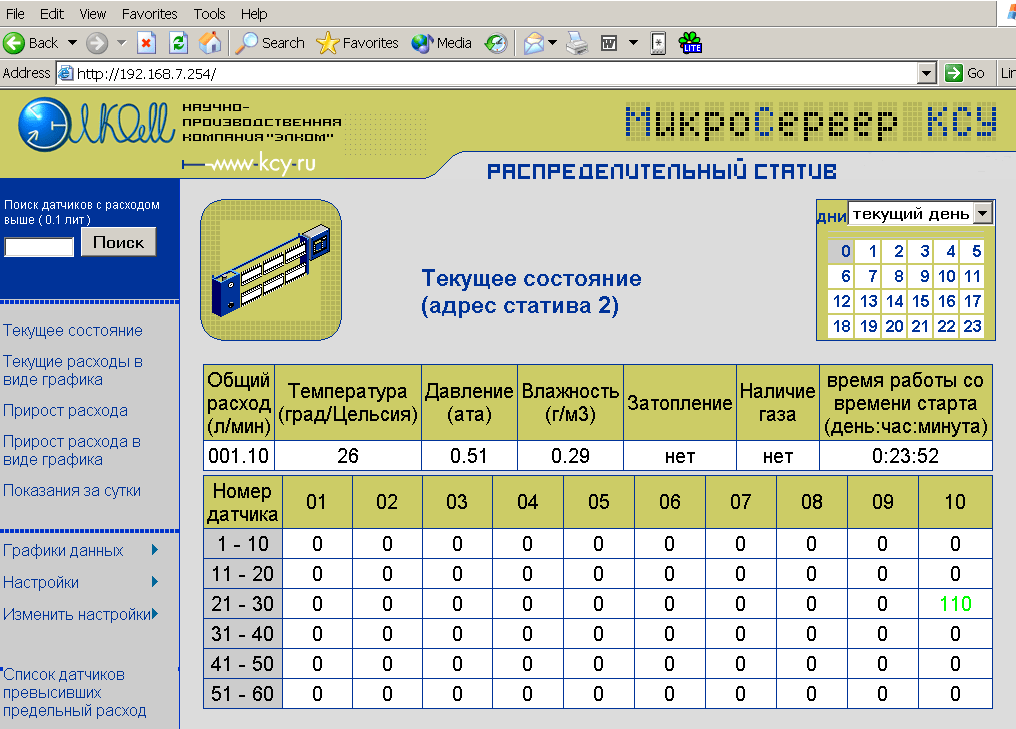Screen dimensions: 1016x729
Task: Click the uptime value 0:23:52
Action: [905, 456]
